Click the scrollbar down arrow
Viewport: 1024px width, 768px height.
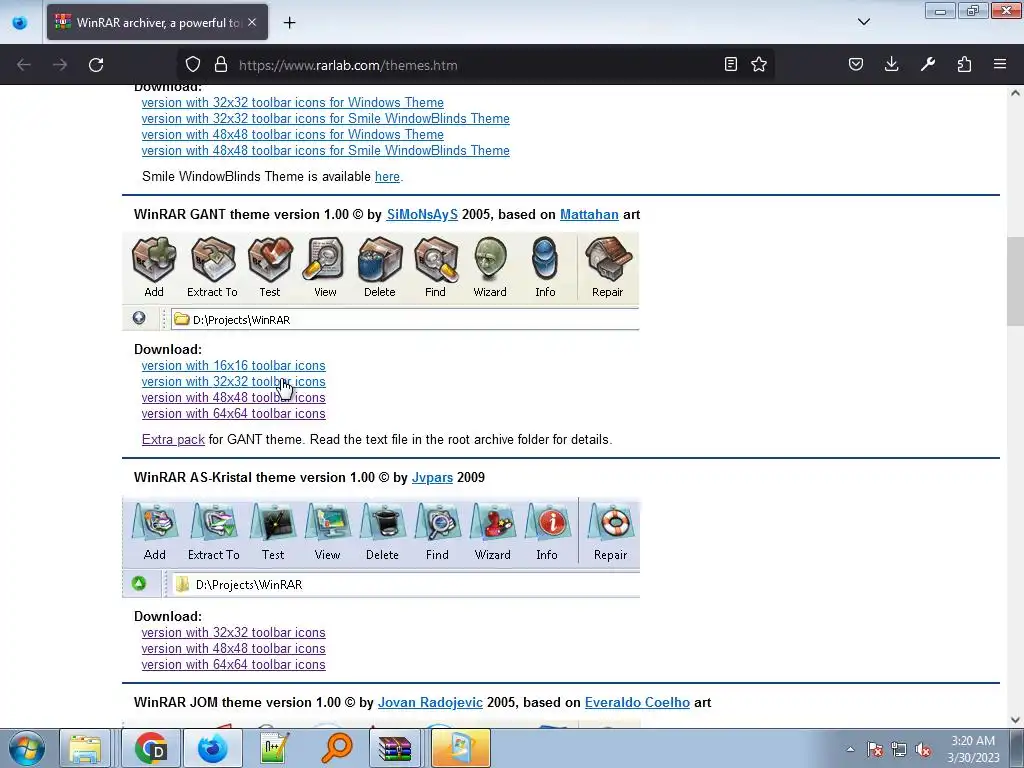tap(1015, 720)
